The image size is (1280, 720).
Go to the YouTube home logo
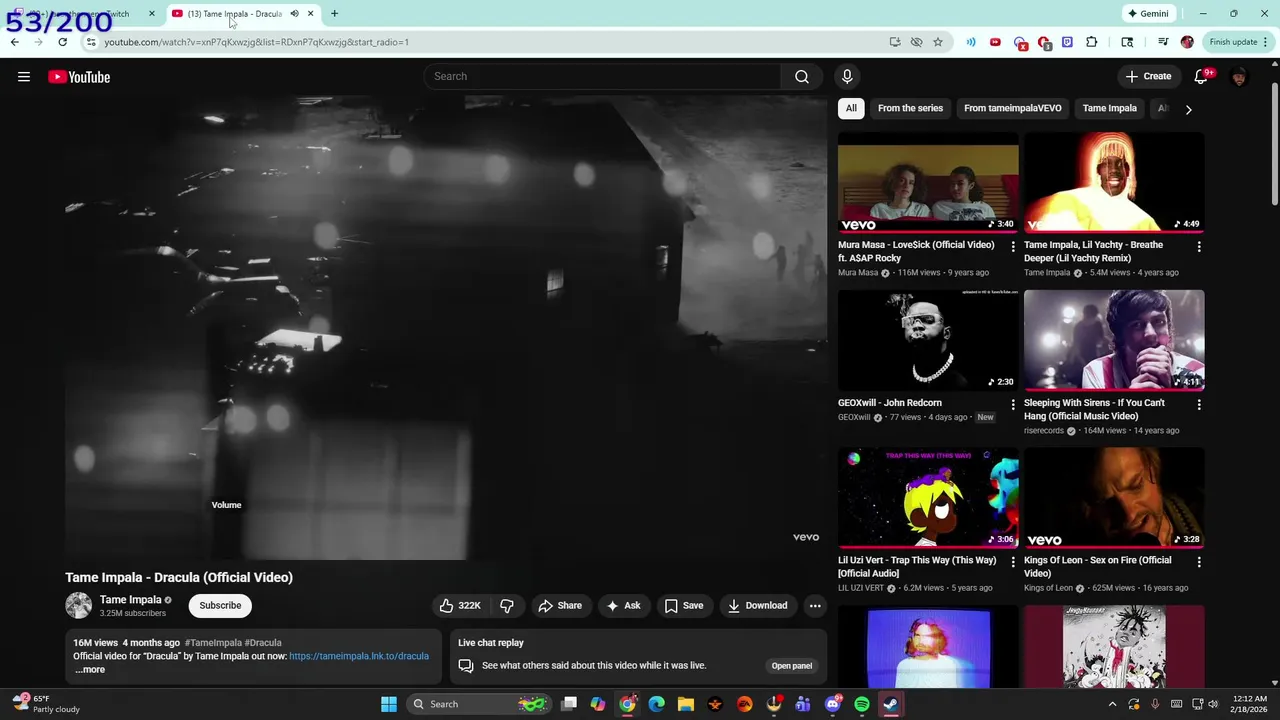tap(79, 77)
